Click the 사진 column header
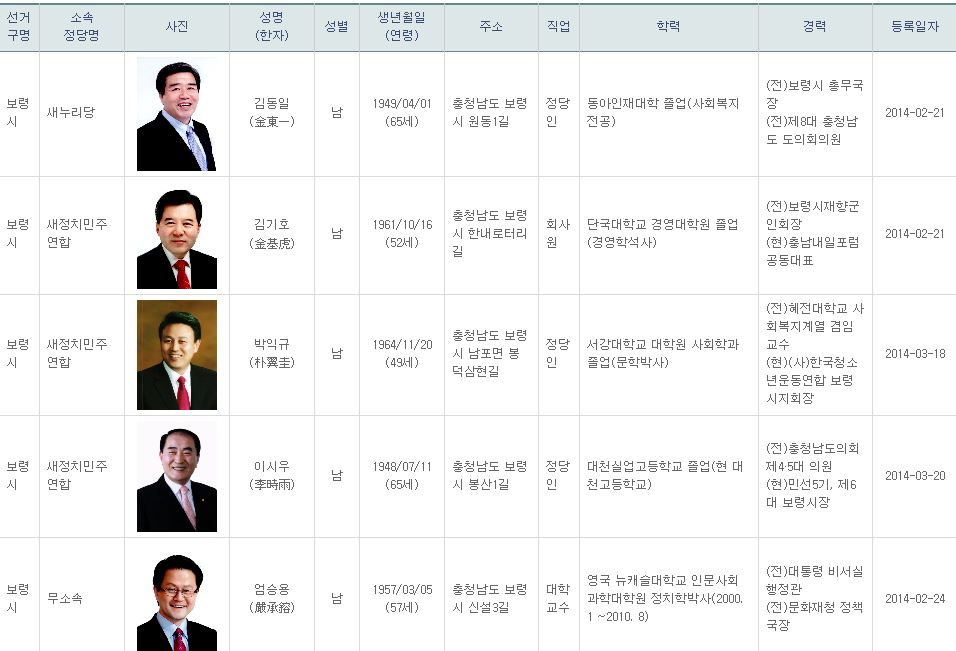 tap(177, 26)
